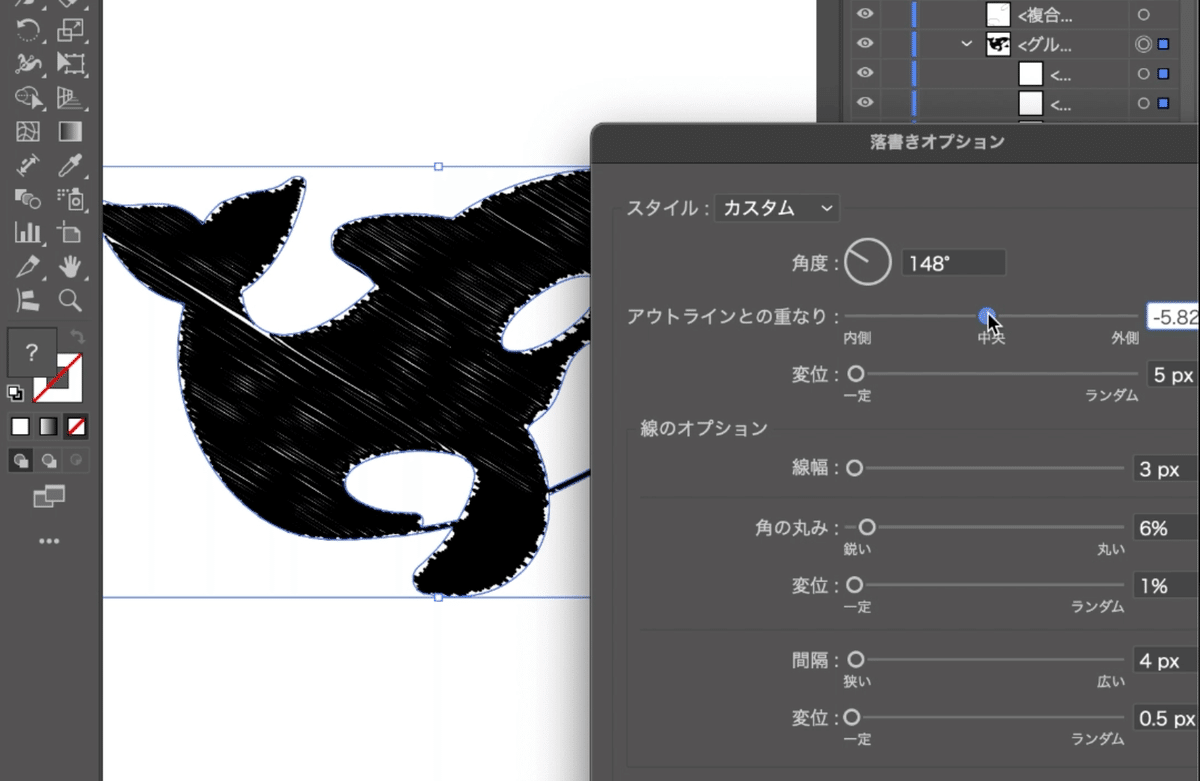Image resolution: width=1200 pixels, height=781 pixels.
Task: Select the Rotate tool
Action: (27, 29)
